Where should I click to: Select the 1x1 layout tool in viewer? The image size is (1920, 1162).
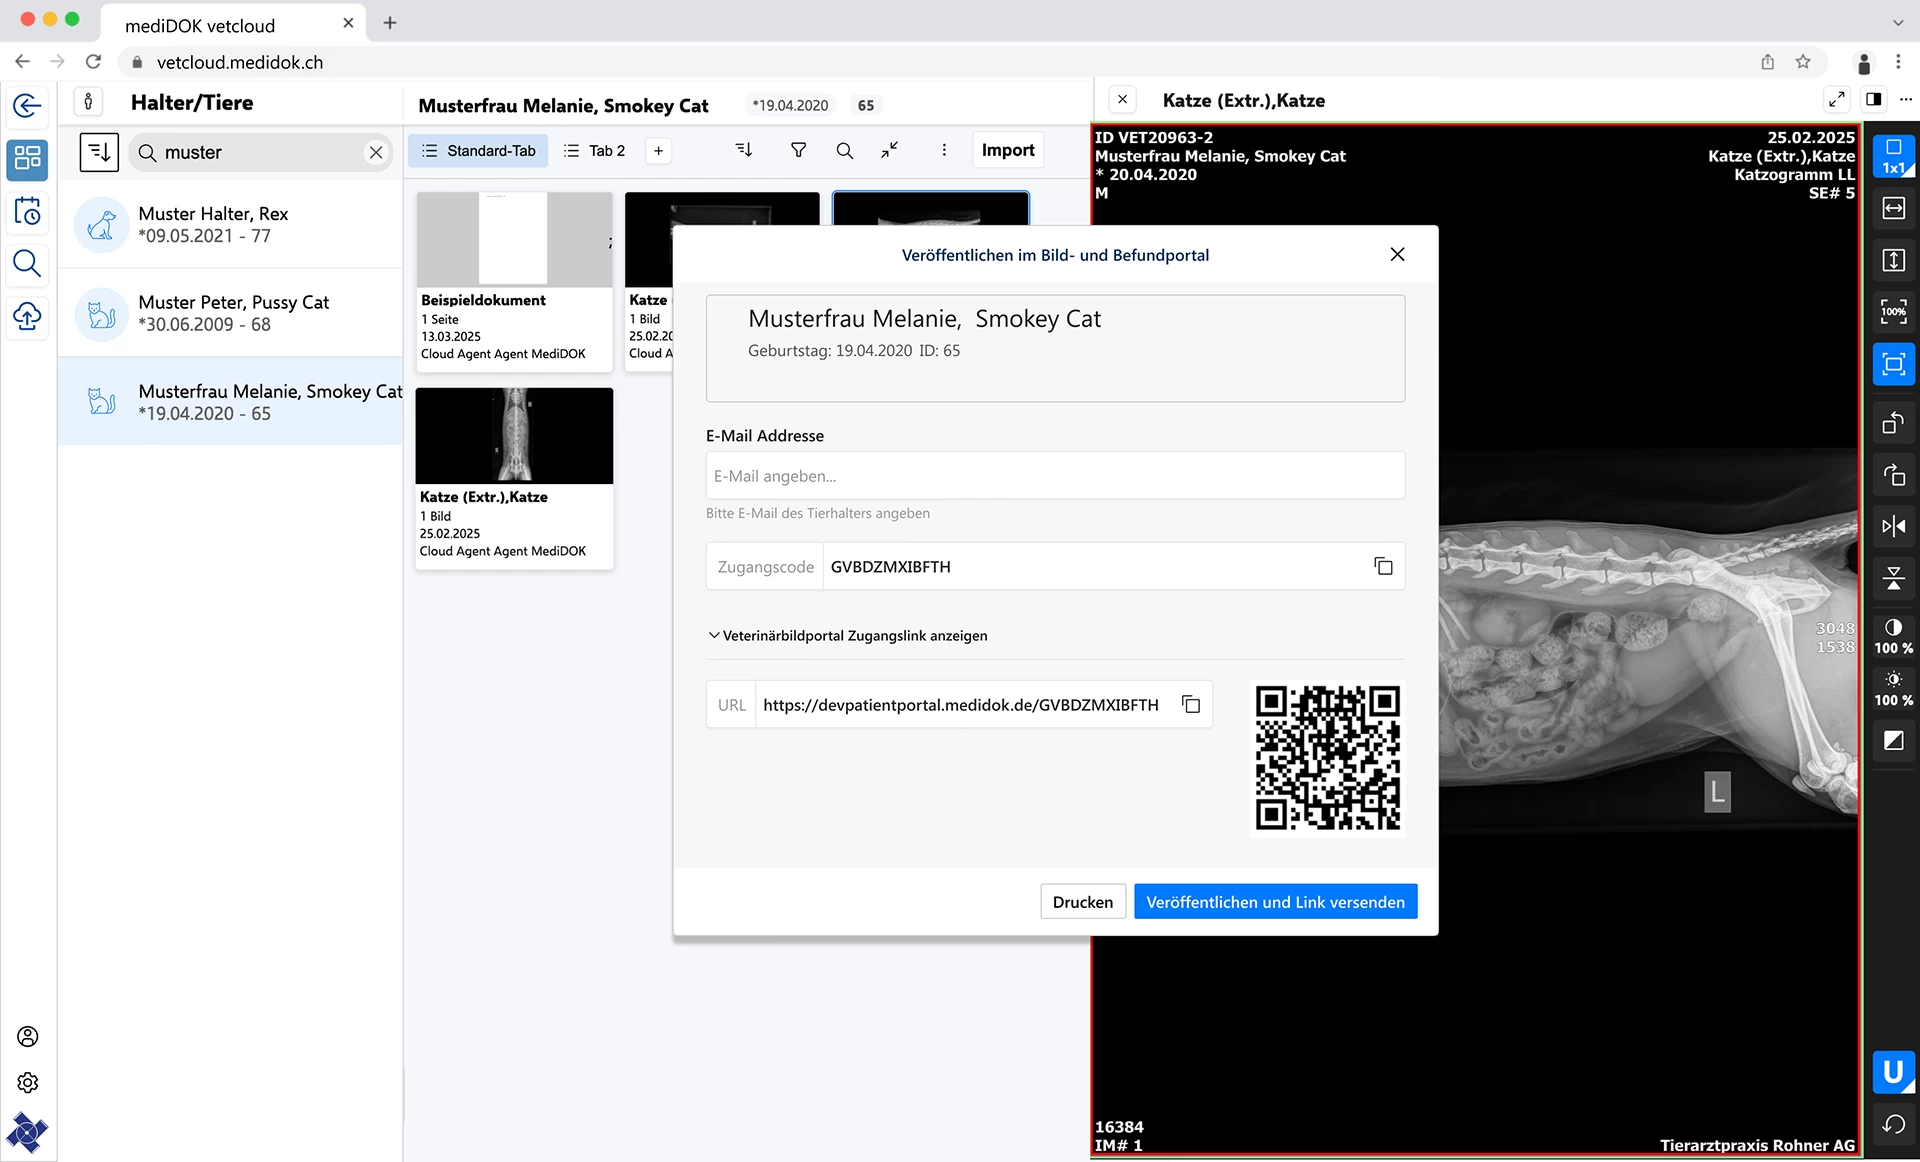1893,156
